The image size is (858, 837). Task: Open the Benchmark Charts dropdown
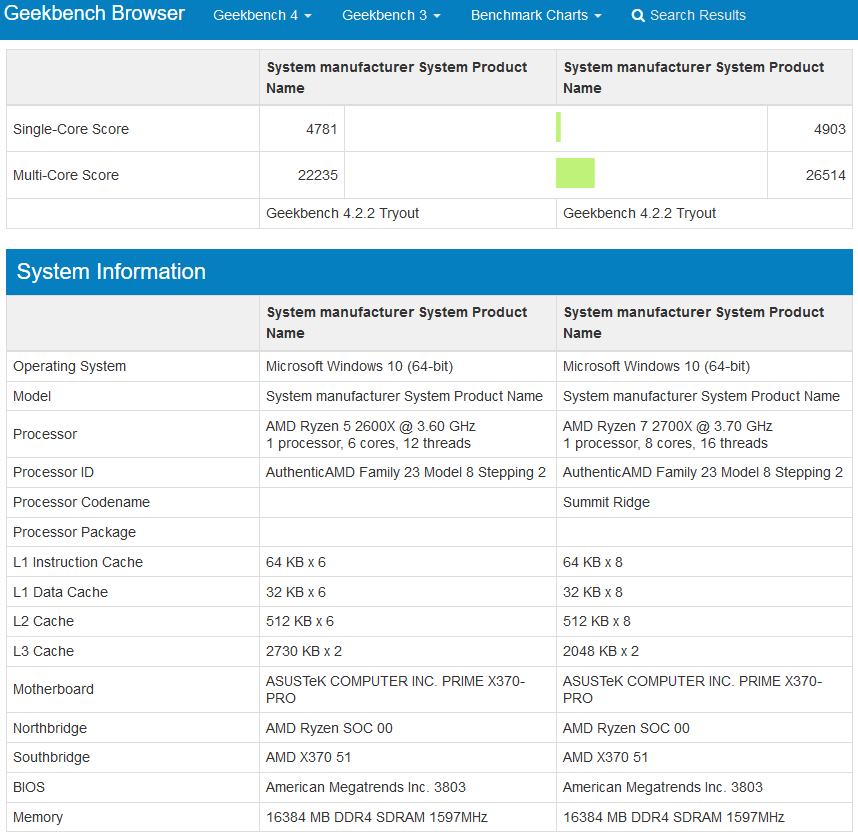(536, 15)
